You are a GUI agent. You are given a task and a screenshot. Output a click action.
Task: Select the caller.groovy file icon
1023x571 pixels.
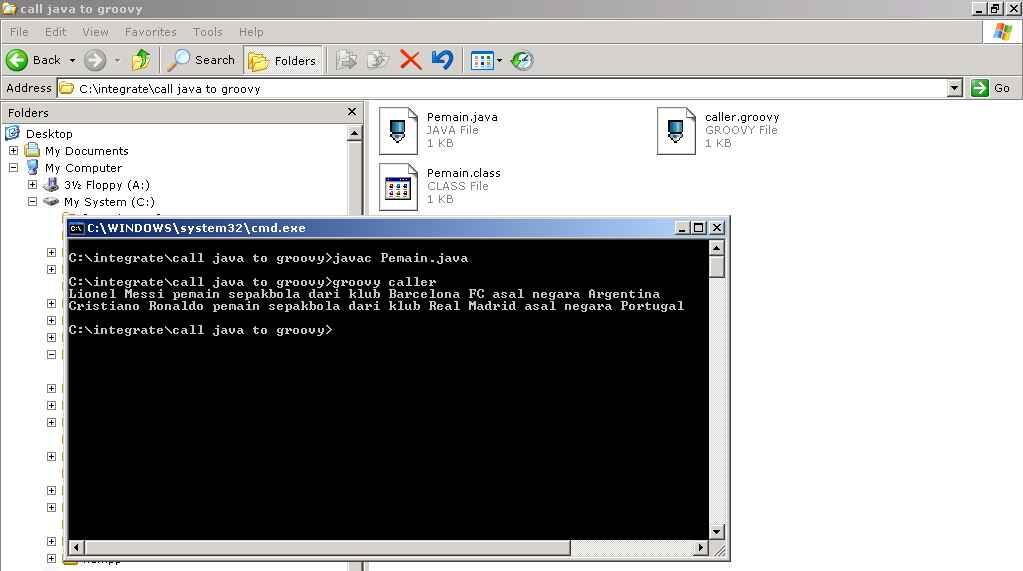[x=676, y=131]
